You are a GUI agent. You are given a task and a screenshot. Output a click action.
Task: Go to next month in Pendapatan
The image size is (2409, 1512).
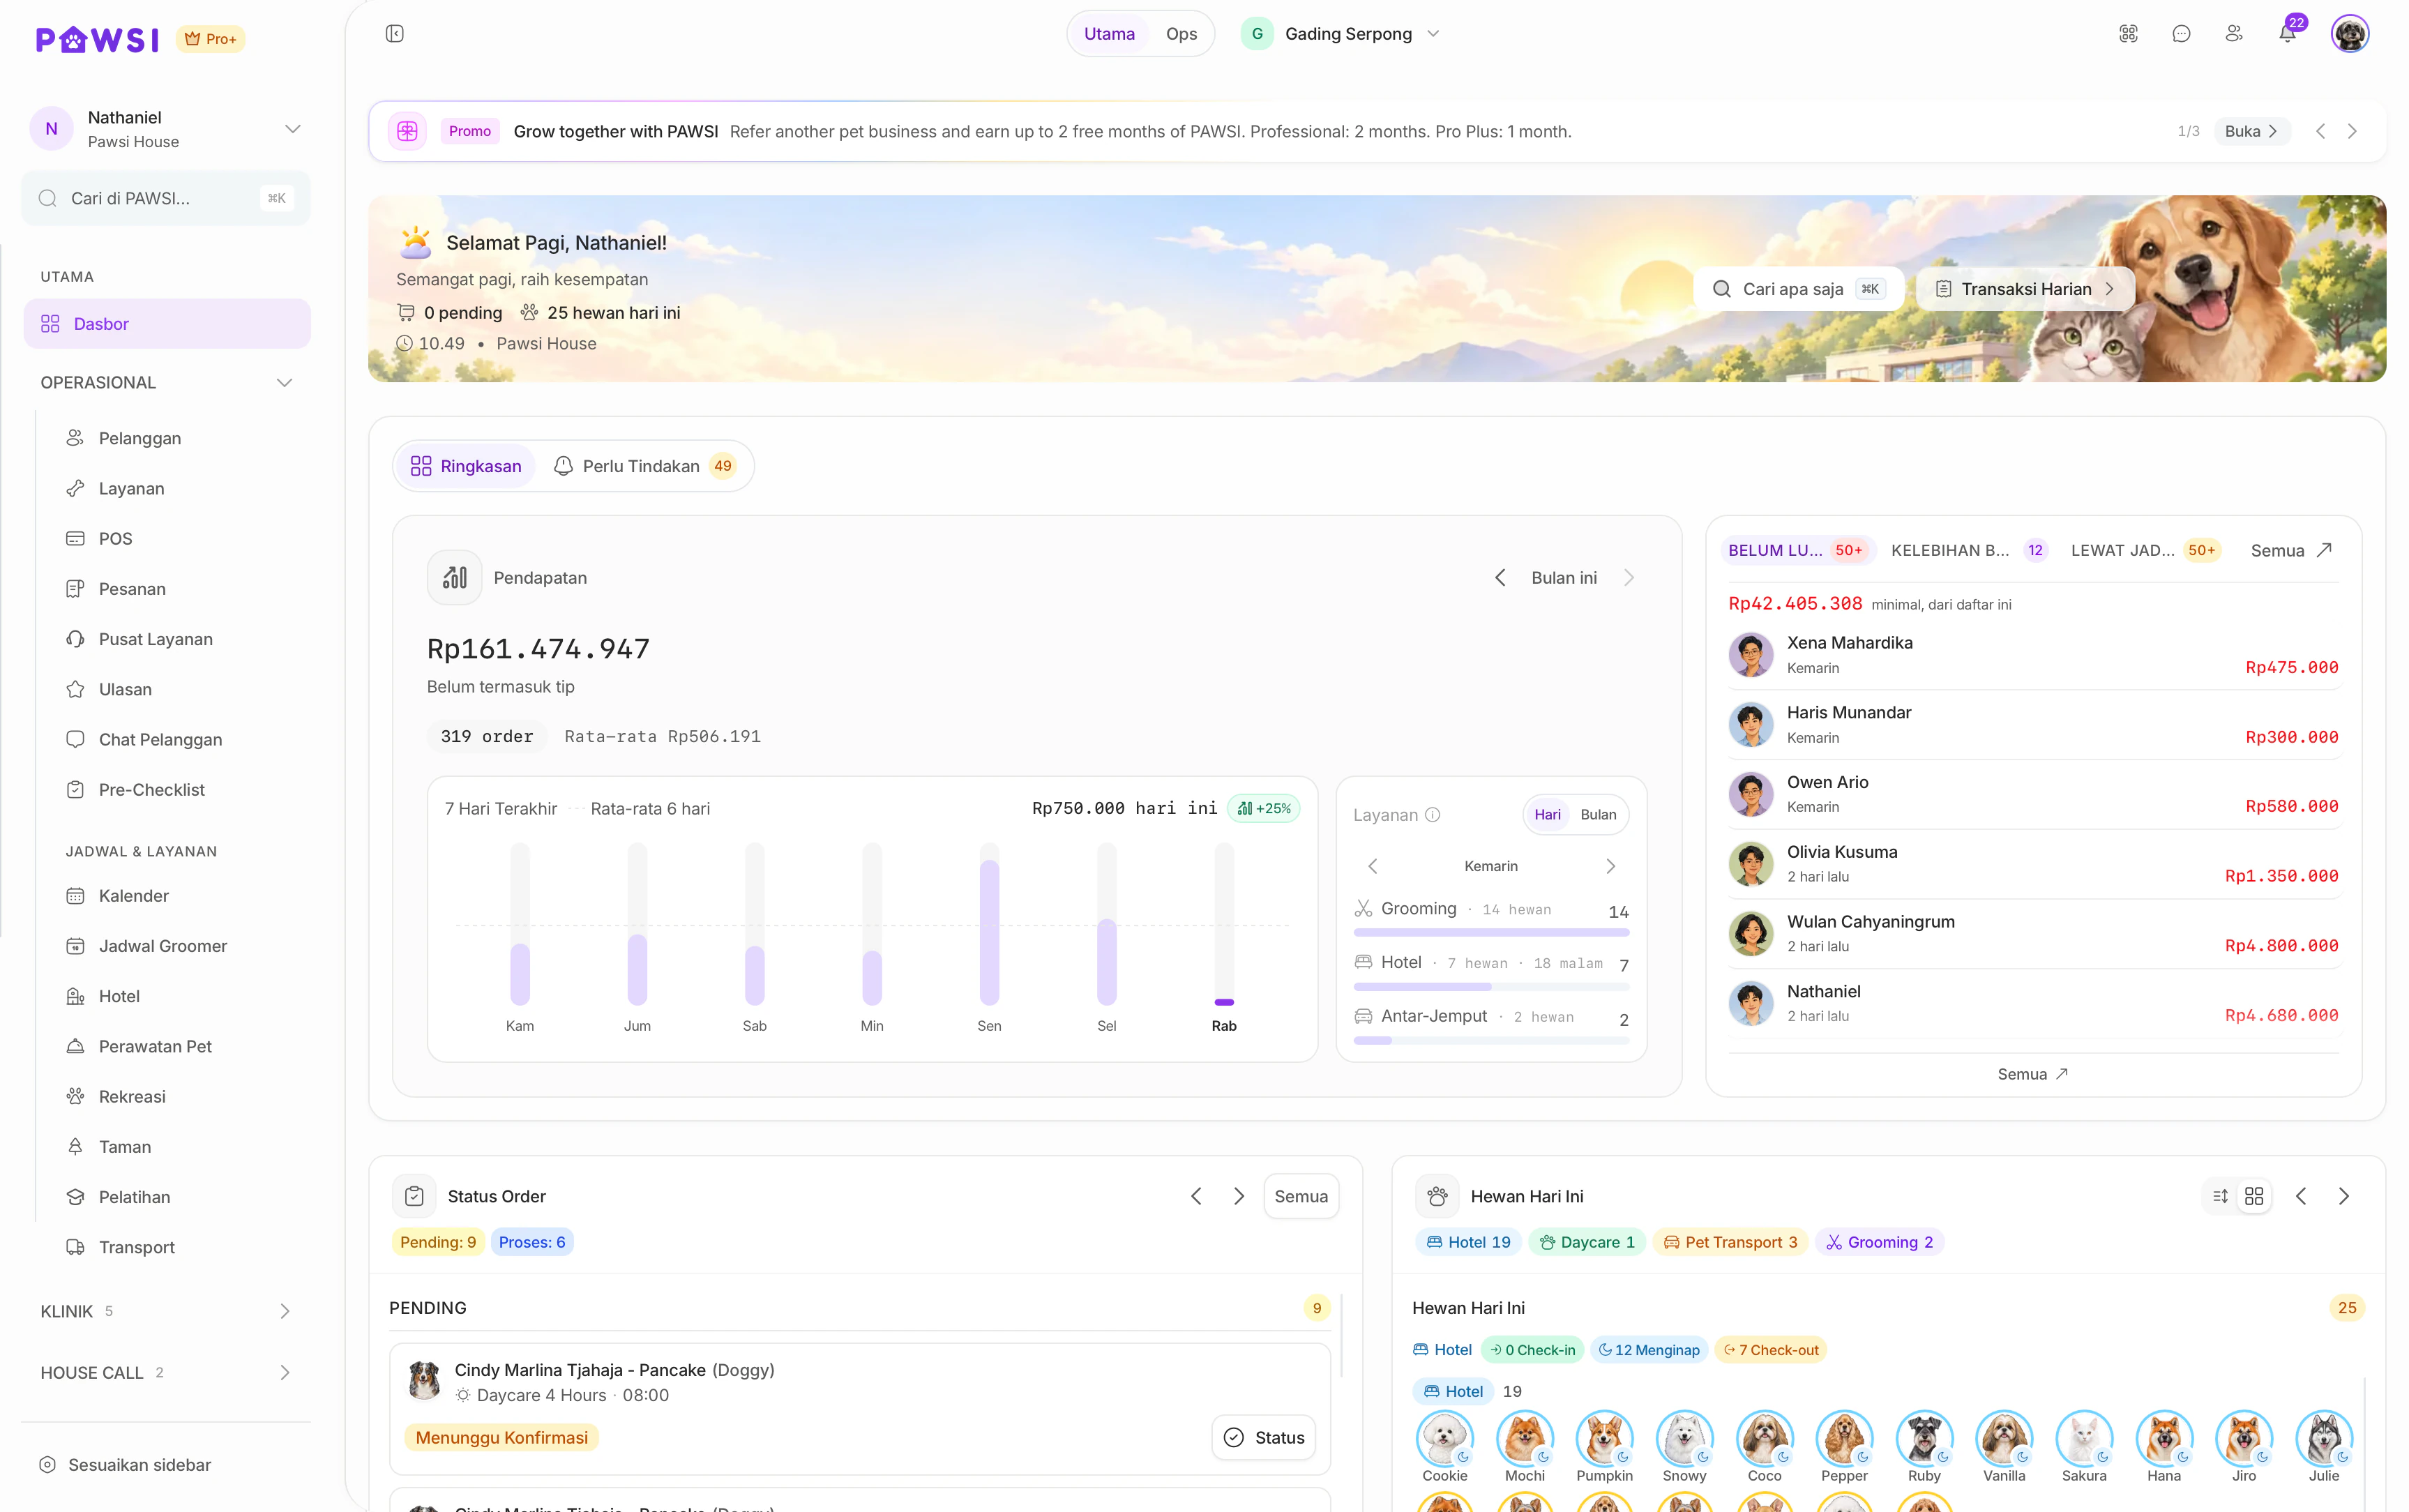(x=1628, y=577)
